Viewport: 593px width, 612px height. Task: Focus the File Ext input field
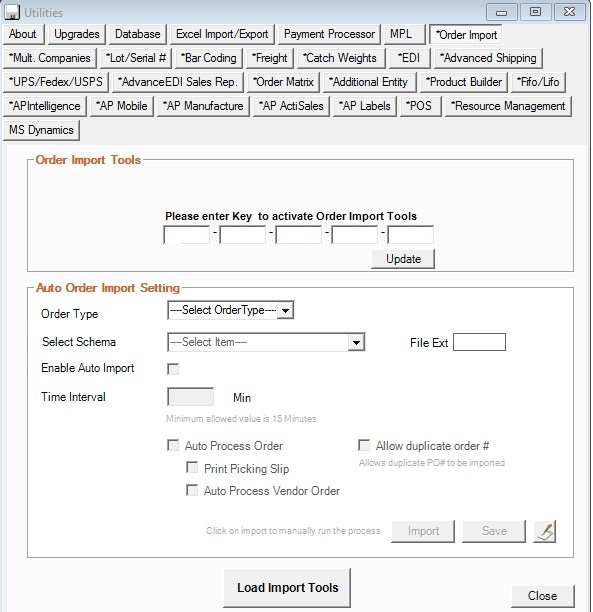coord(479,342)
